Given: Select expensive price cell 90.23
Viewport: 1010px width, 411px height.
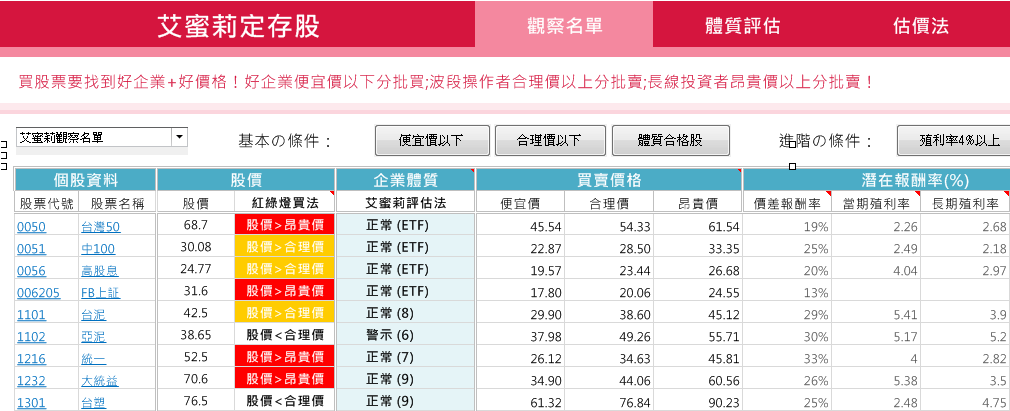Looking at the screenshot, I should tap(698, 402).
